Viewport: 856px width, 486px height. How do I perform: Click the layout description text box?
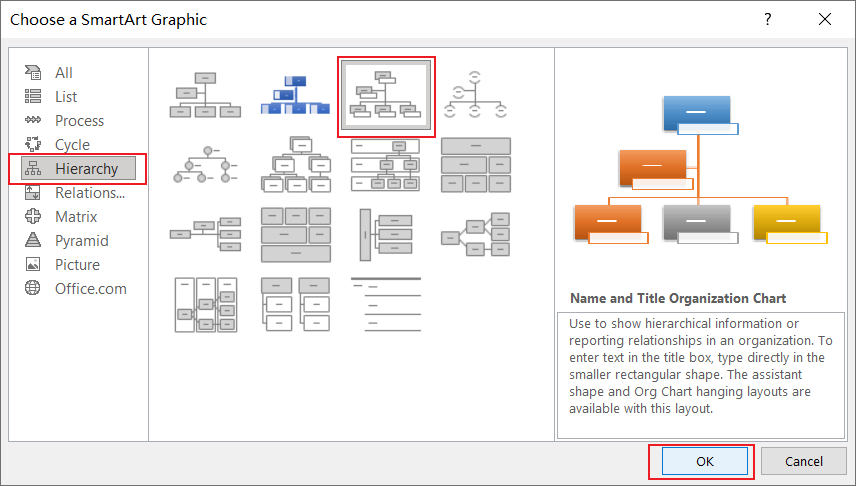tap(701, 375)
